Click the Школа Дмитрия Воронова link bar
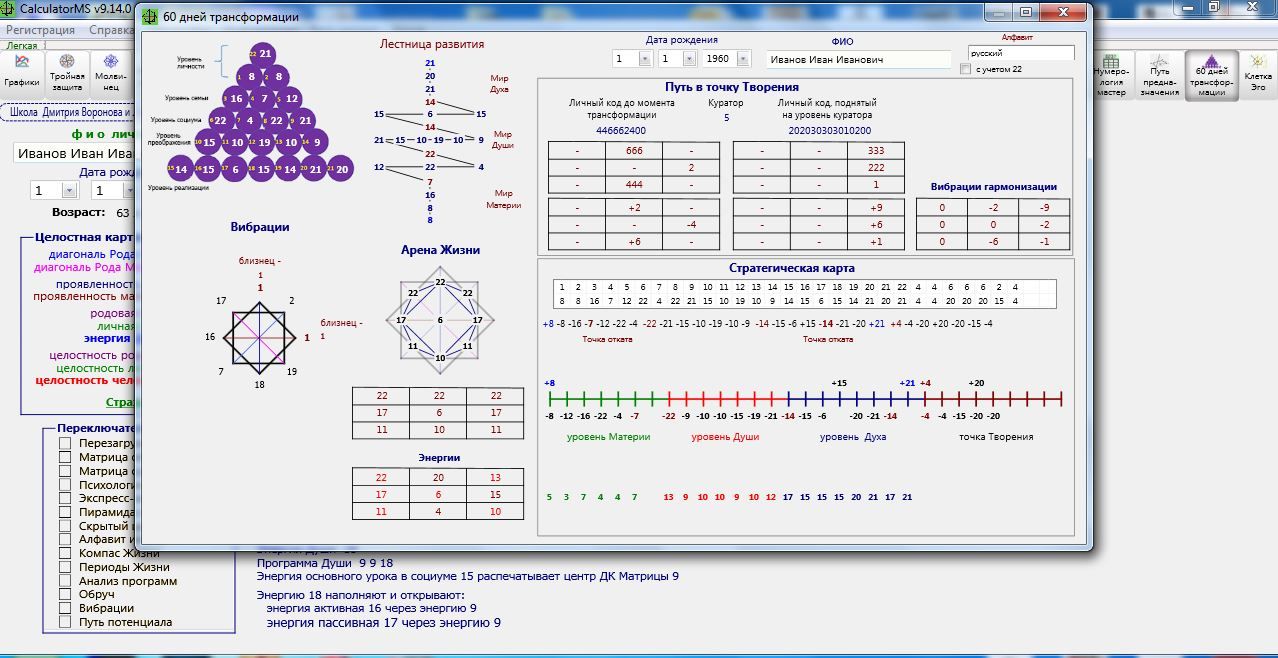The image size is (1278, 658). (x=70, y=112)
